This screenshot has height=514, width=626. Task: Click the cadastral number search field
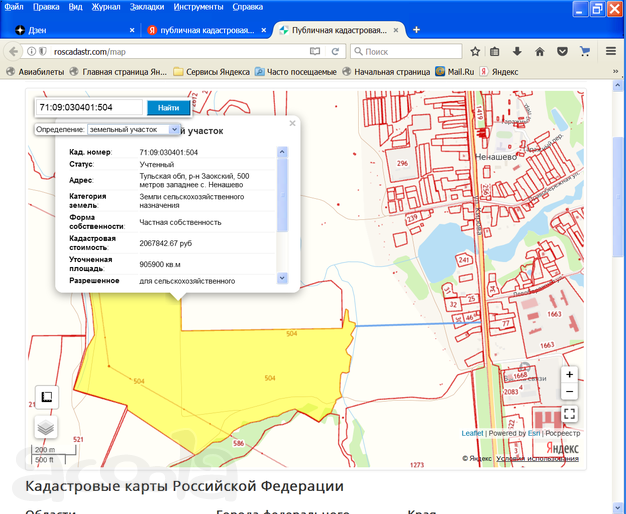click(x=89, y=107)
